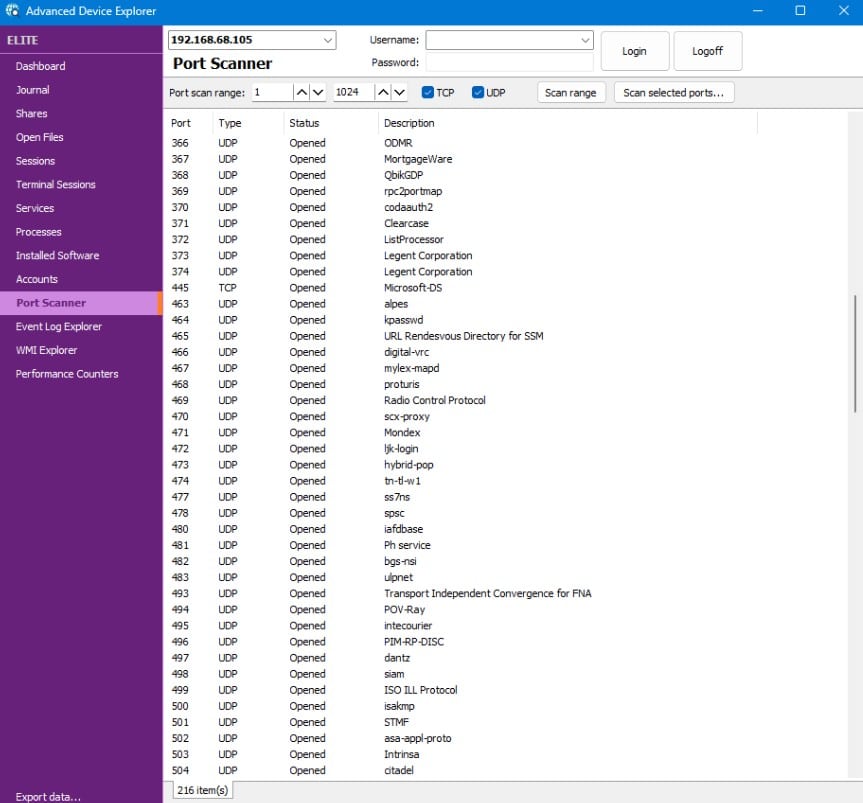Select the Radio Control Protocol row
The image size is (863, 803).
[x=461, y=401]
